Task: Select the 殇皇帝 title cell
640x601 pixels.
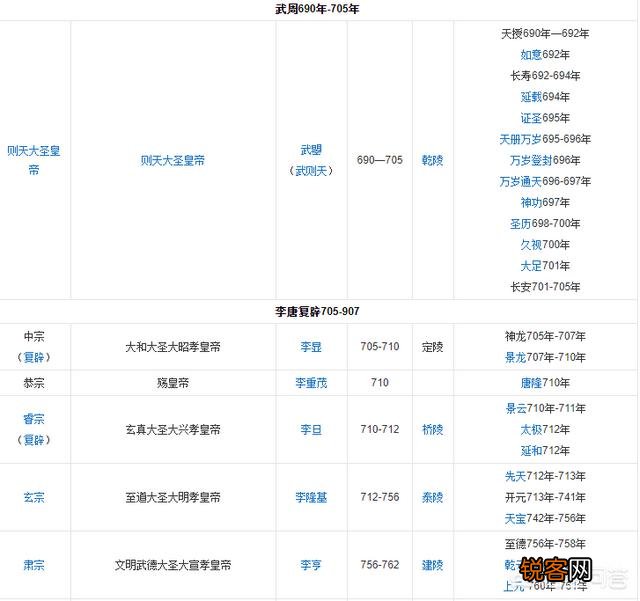Action: point(173,383)
